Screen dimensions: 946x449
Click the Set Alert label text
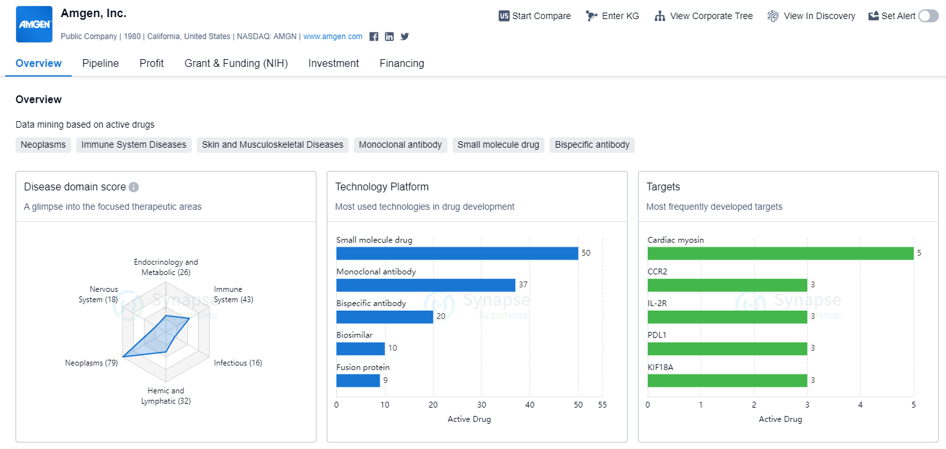pos(898,16)
